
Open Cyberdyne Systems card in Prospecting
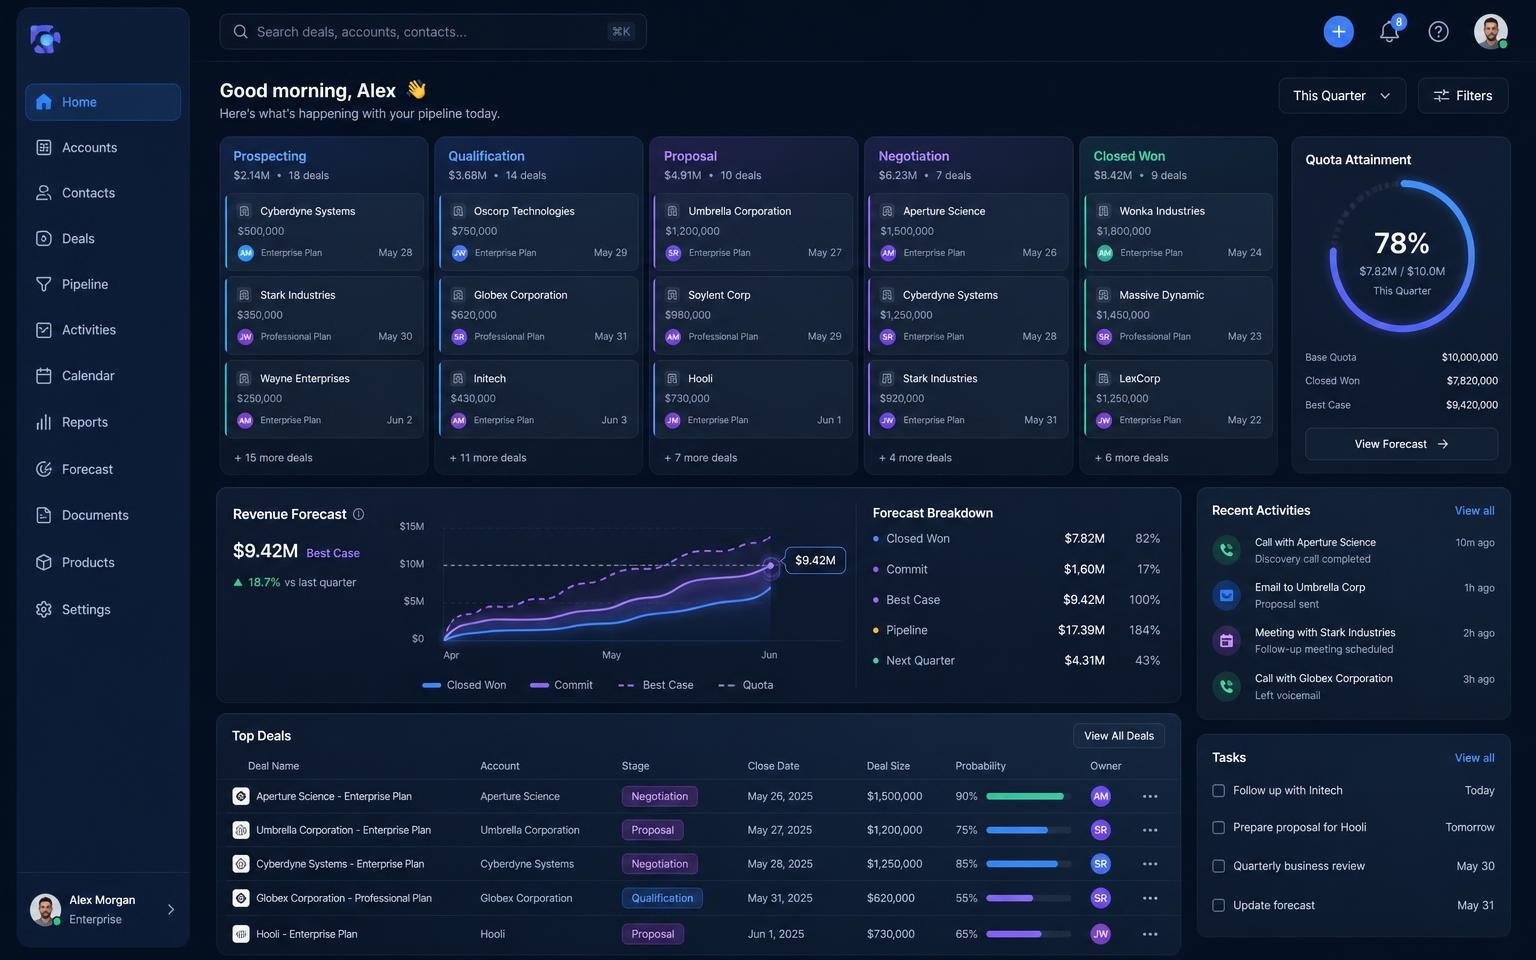(x=325, y=231)
